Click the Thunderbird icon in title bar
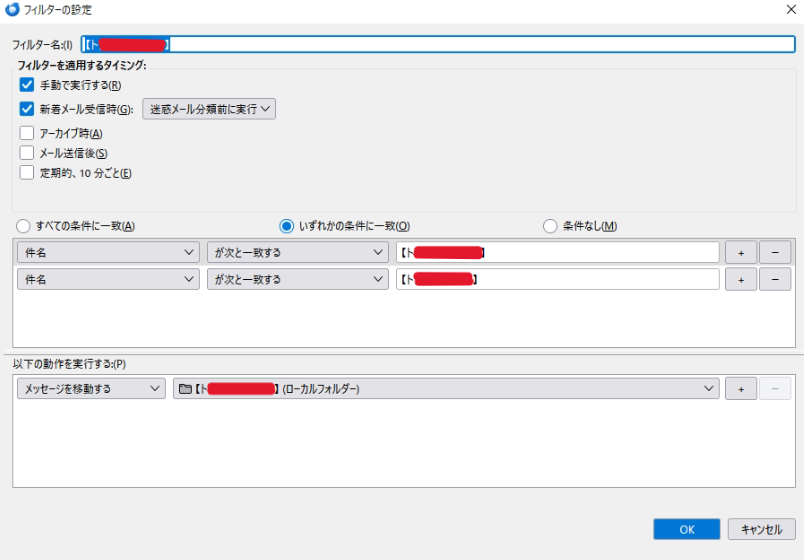 point(12,9)
